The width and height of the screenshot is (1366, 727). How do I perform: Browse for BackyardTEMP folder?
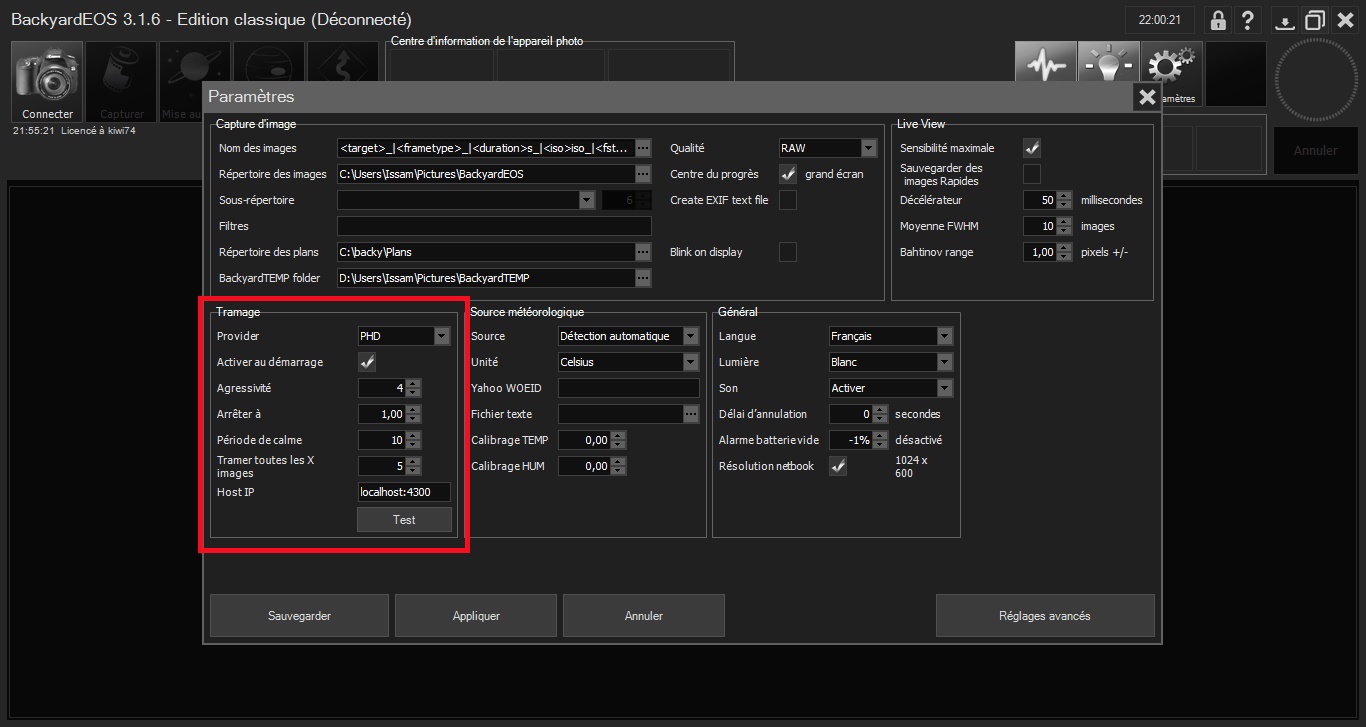[643, 278]
